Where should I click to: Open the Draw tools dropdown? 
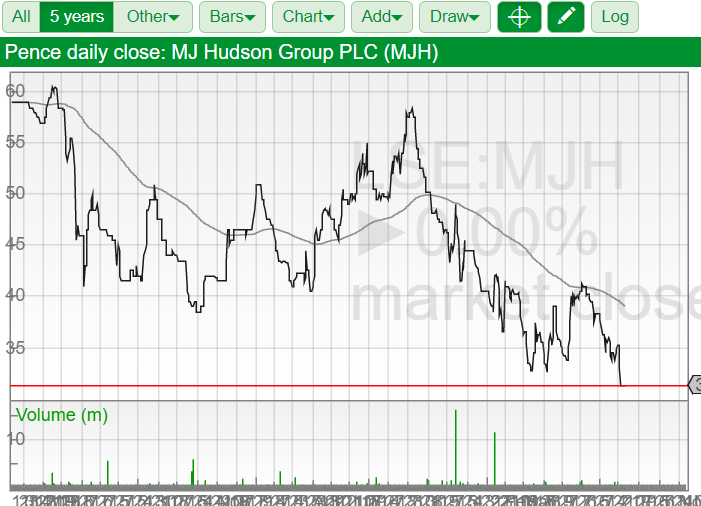click(455, 17)
